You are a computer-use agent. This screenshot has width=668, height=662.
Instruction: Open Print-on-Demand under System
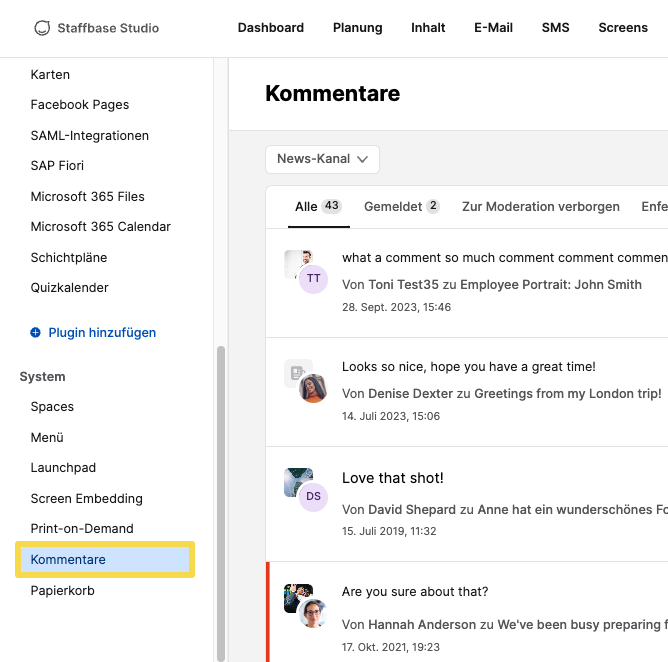click(x=82, y=529)
